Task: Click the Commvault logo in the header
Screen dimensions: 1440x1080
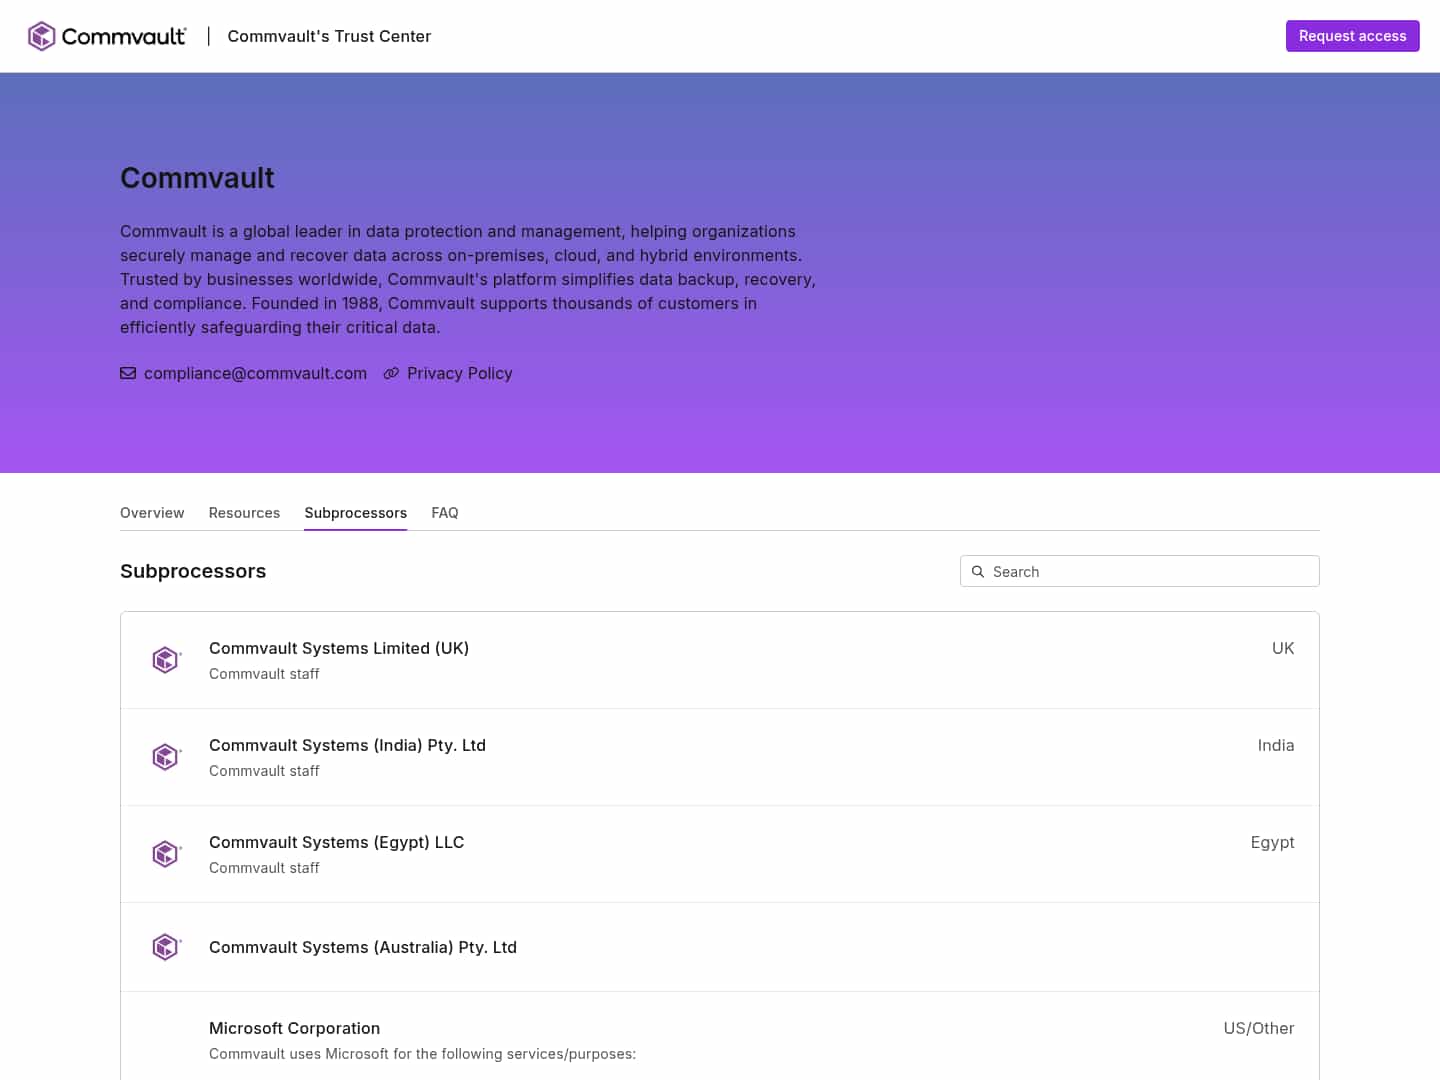Action: pos(105,36)
